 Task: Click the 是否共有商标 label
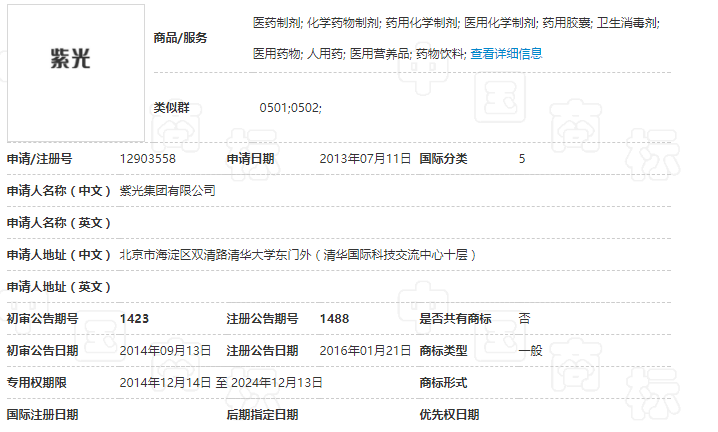point(455,318)
